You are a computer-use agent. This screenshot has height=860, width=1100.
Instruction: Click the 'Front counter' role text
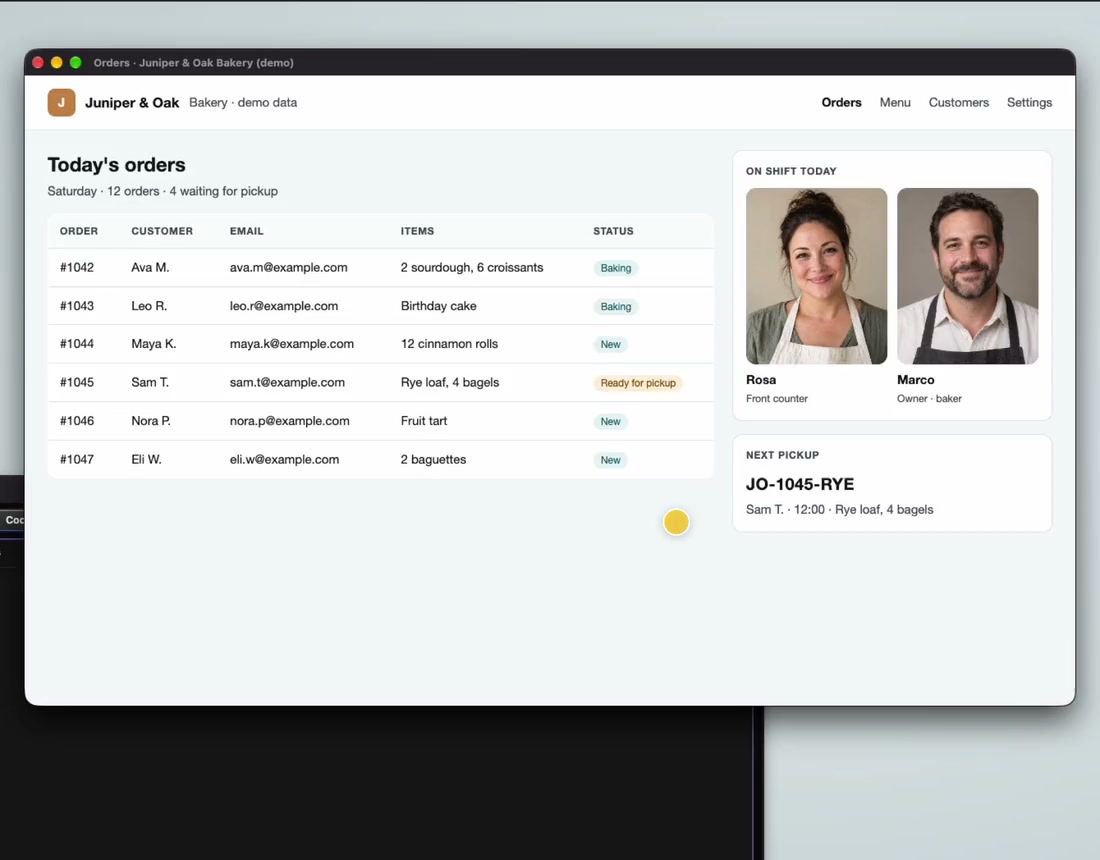coord(777,398)
